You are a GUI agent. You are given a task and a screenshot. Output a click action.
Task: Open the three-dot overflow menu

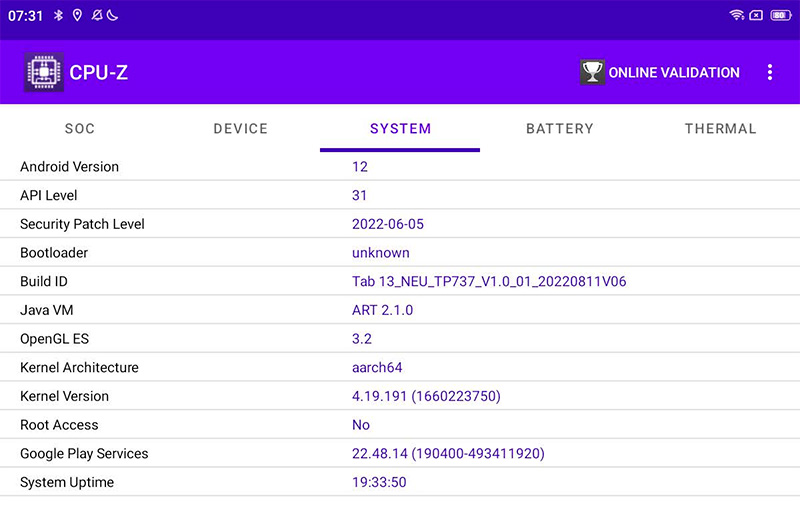769,72
